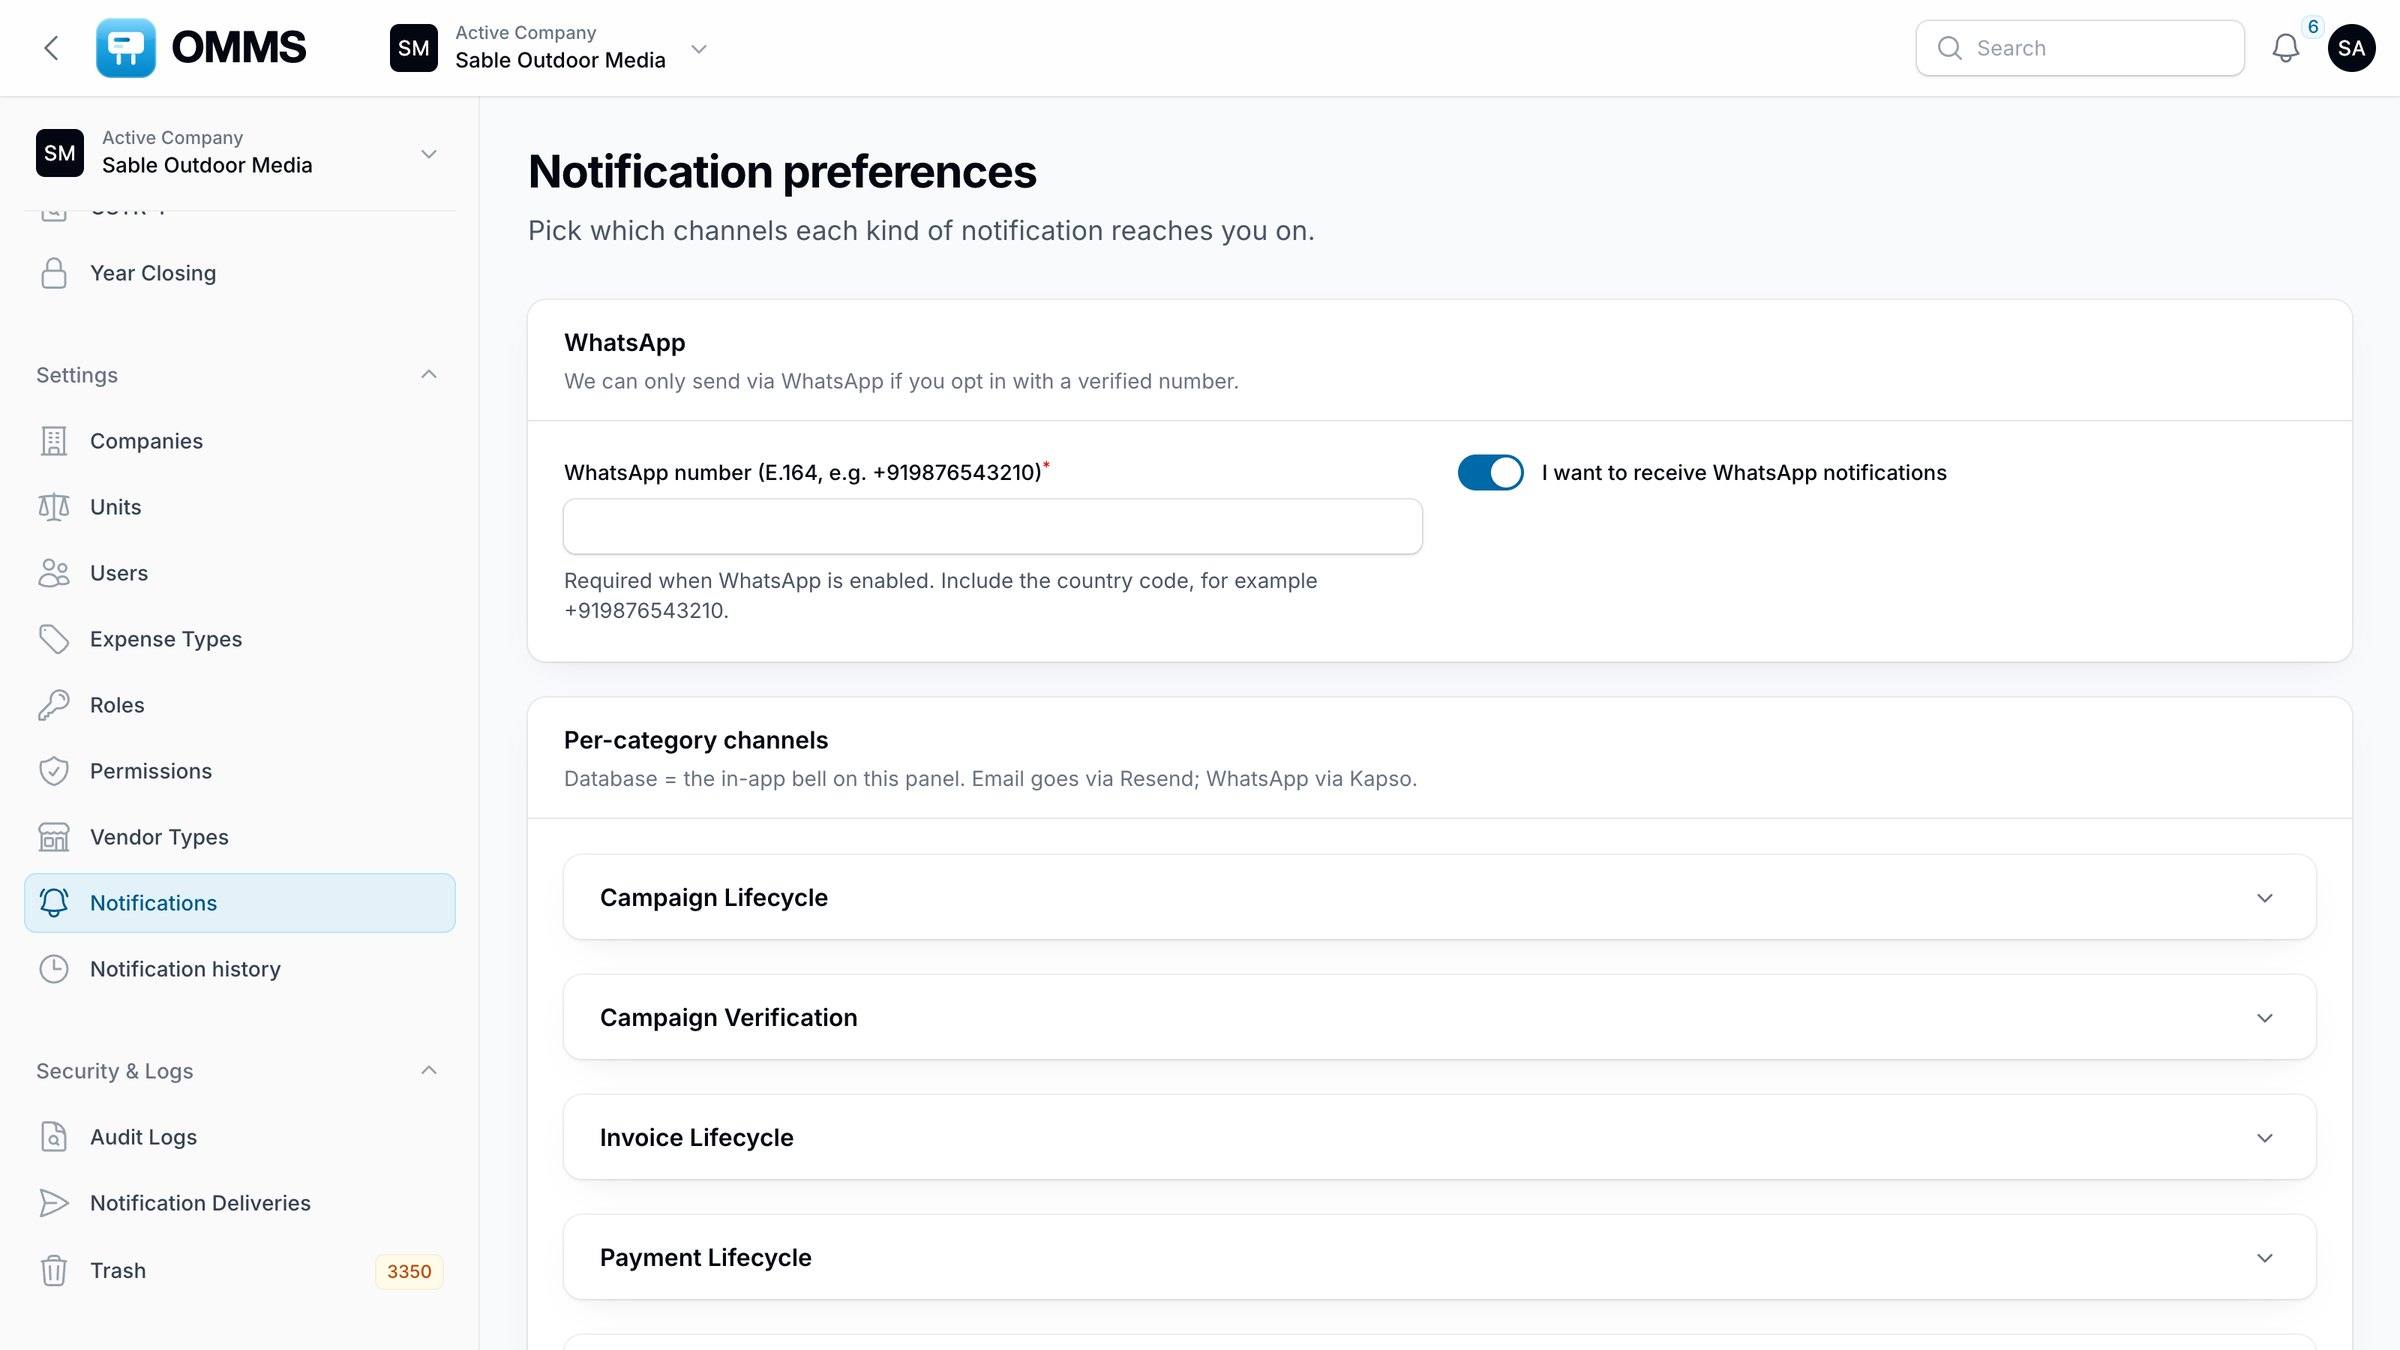The height and width of the screenshot is (1350, 2400).
Task: Click the back arrow icon
Action: tap(52, 48)
